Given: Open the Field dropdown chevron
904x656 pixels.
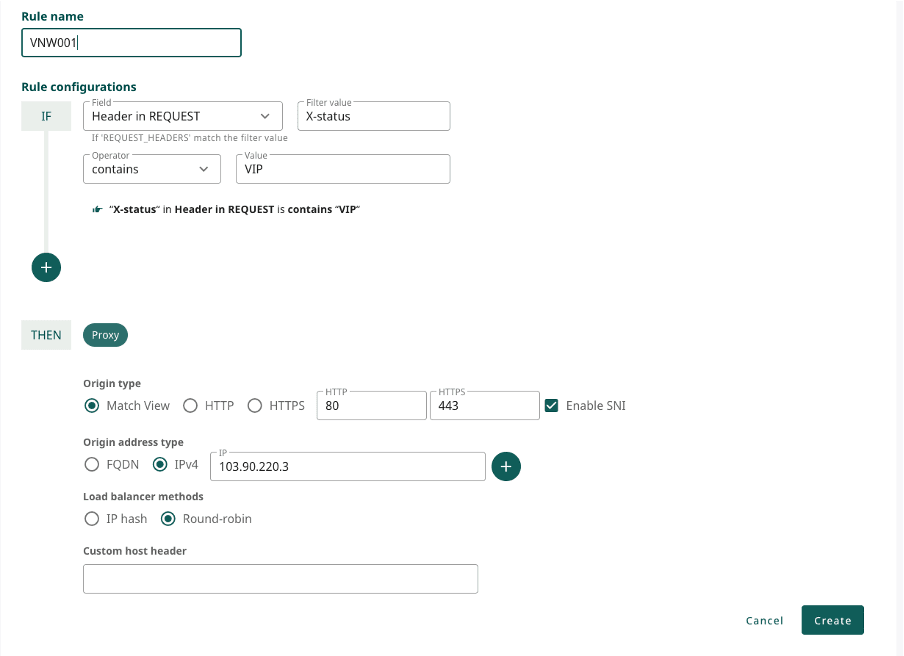Looking at the screenshot, I should pos(265,116).
